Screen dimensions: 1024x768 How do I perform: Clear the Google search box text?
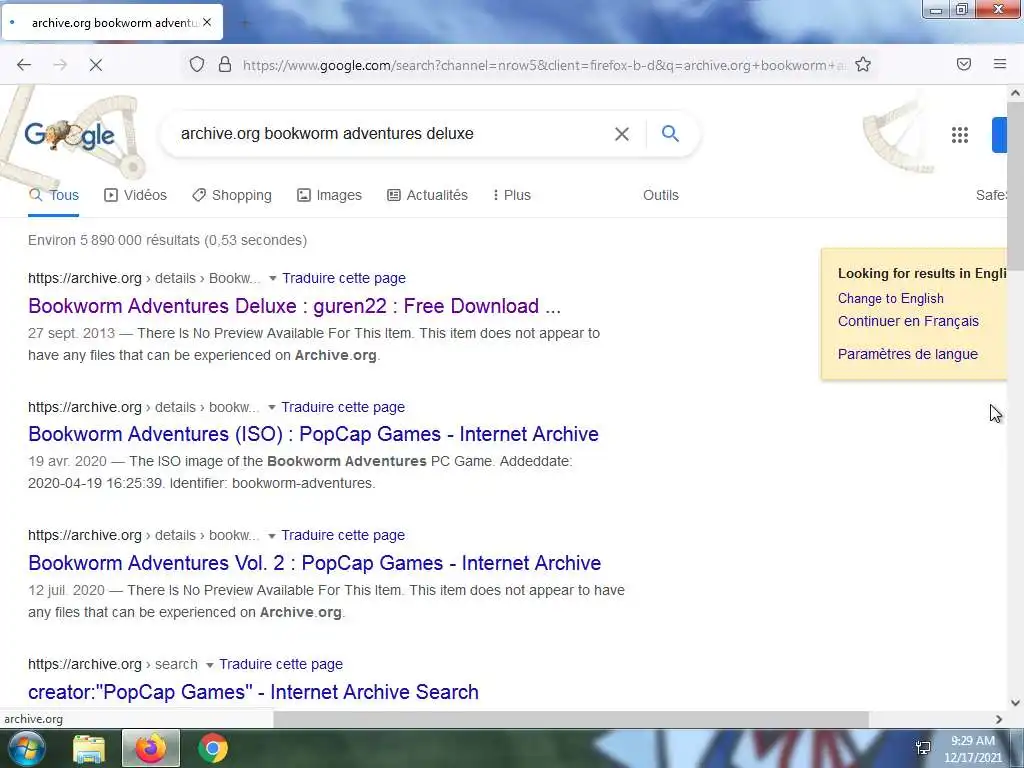(622, 134)
